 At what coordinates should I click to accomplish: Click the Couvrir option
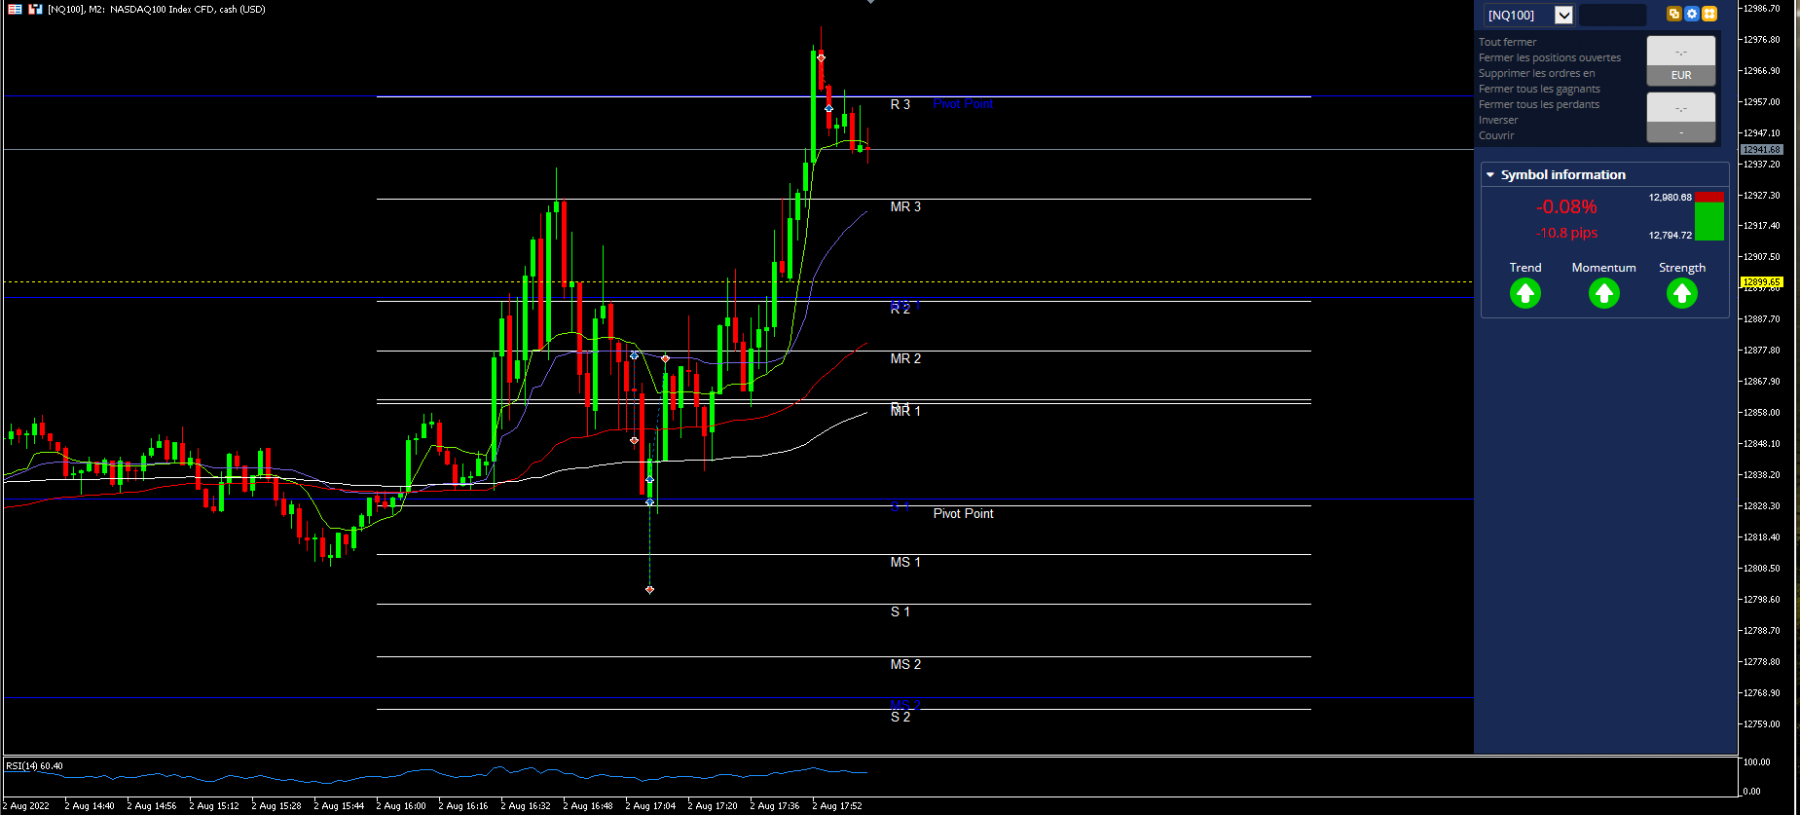[1496, 135]
